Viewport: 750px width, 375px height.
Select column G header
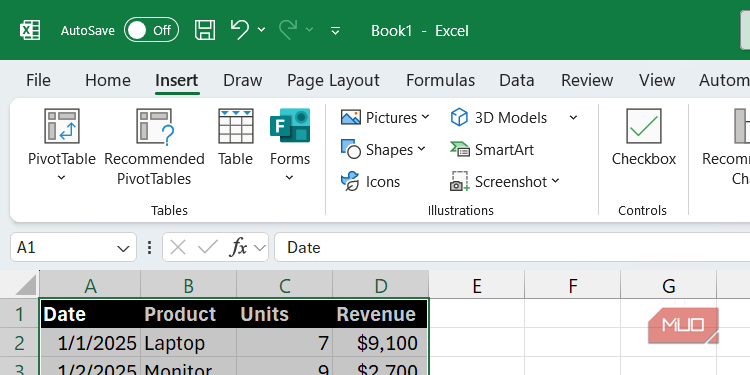point(669,286)
